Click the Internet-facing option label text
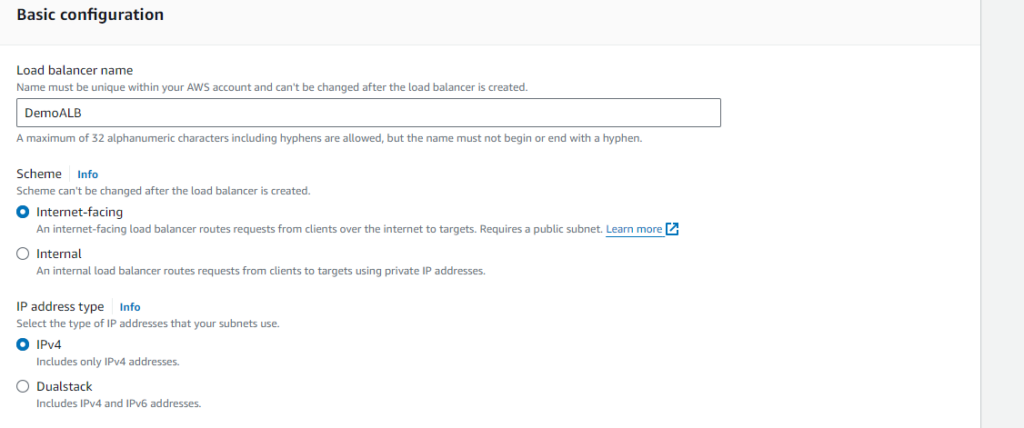The width and height of the screenshot is (1024, 428). click(x=80, y=212)
